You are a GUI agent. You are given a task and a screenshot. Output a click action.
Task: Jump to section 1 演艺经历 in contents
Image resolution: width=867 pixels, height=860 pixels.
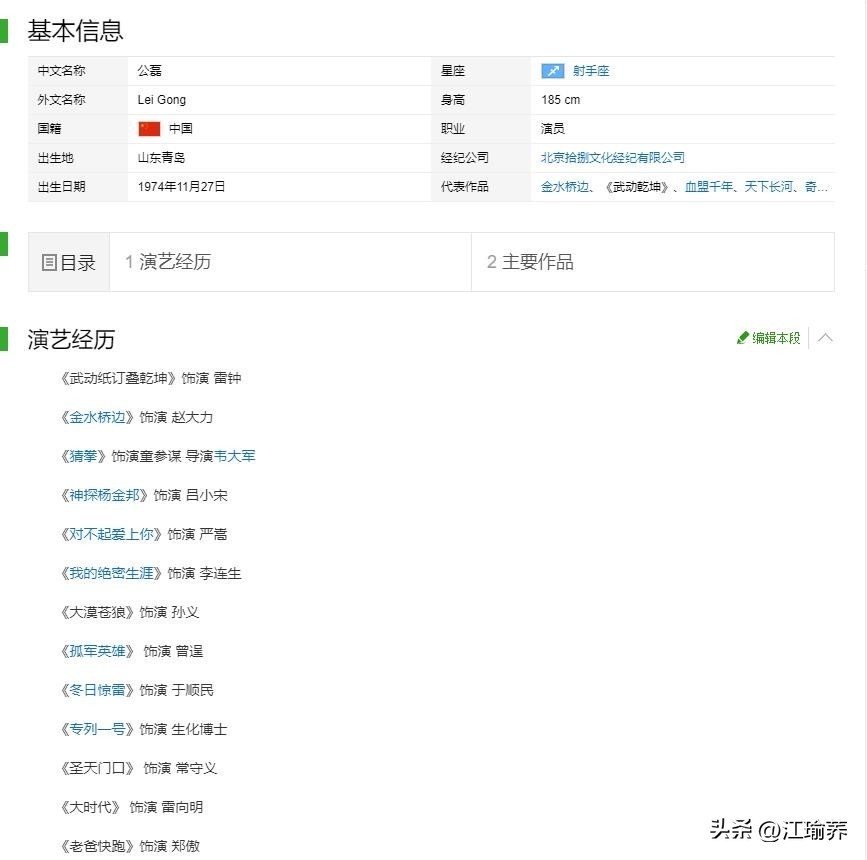168,262
